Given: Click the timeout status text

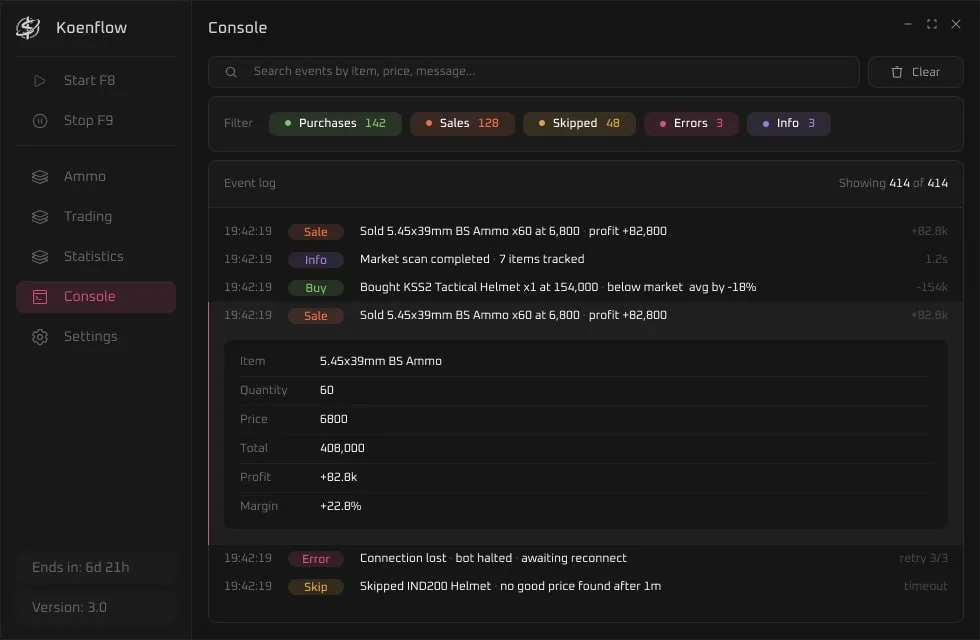Looking at the screenshot, I should (x=926, y=586).
